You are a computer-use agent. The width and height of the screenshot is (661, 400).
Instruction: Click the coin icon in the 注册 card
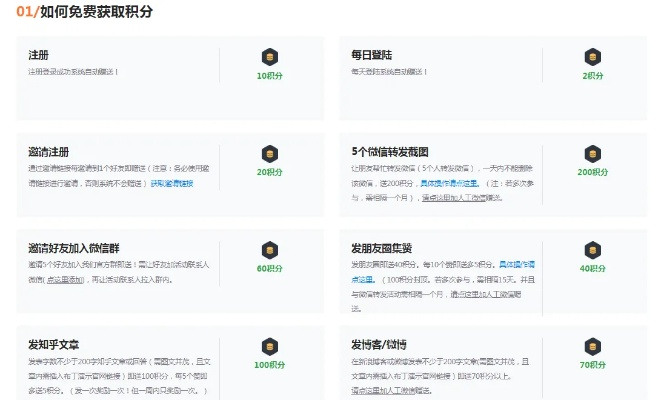tap(269, 57)
